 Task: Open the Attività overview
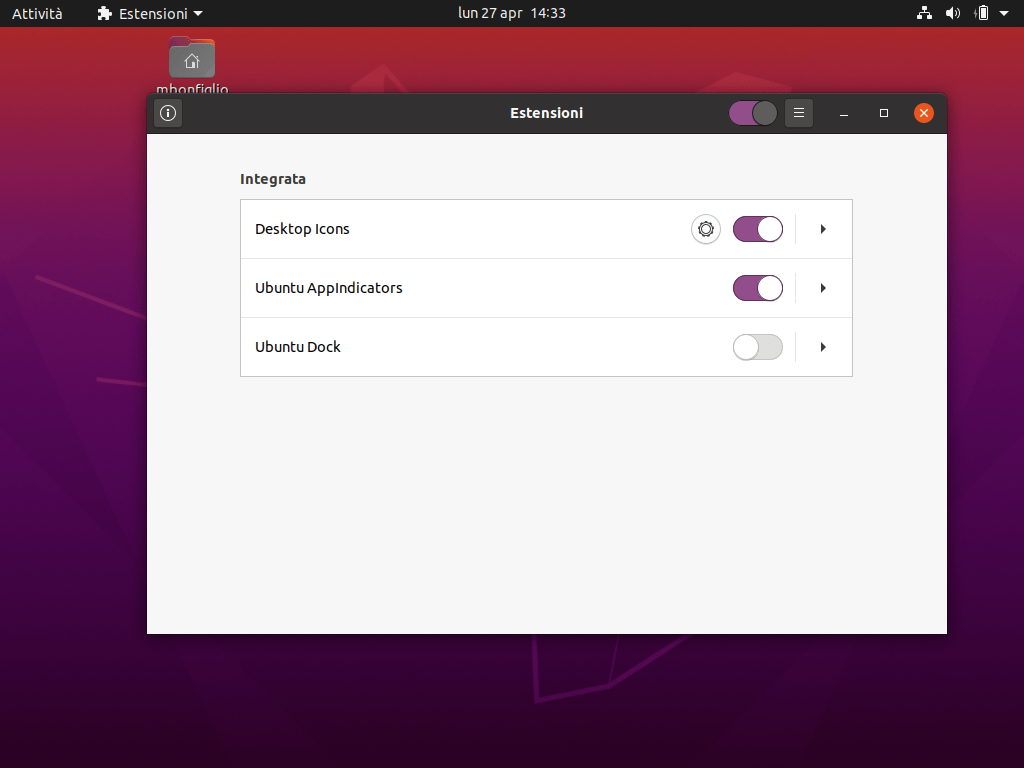coord(37,13)
